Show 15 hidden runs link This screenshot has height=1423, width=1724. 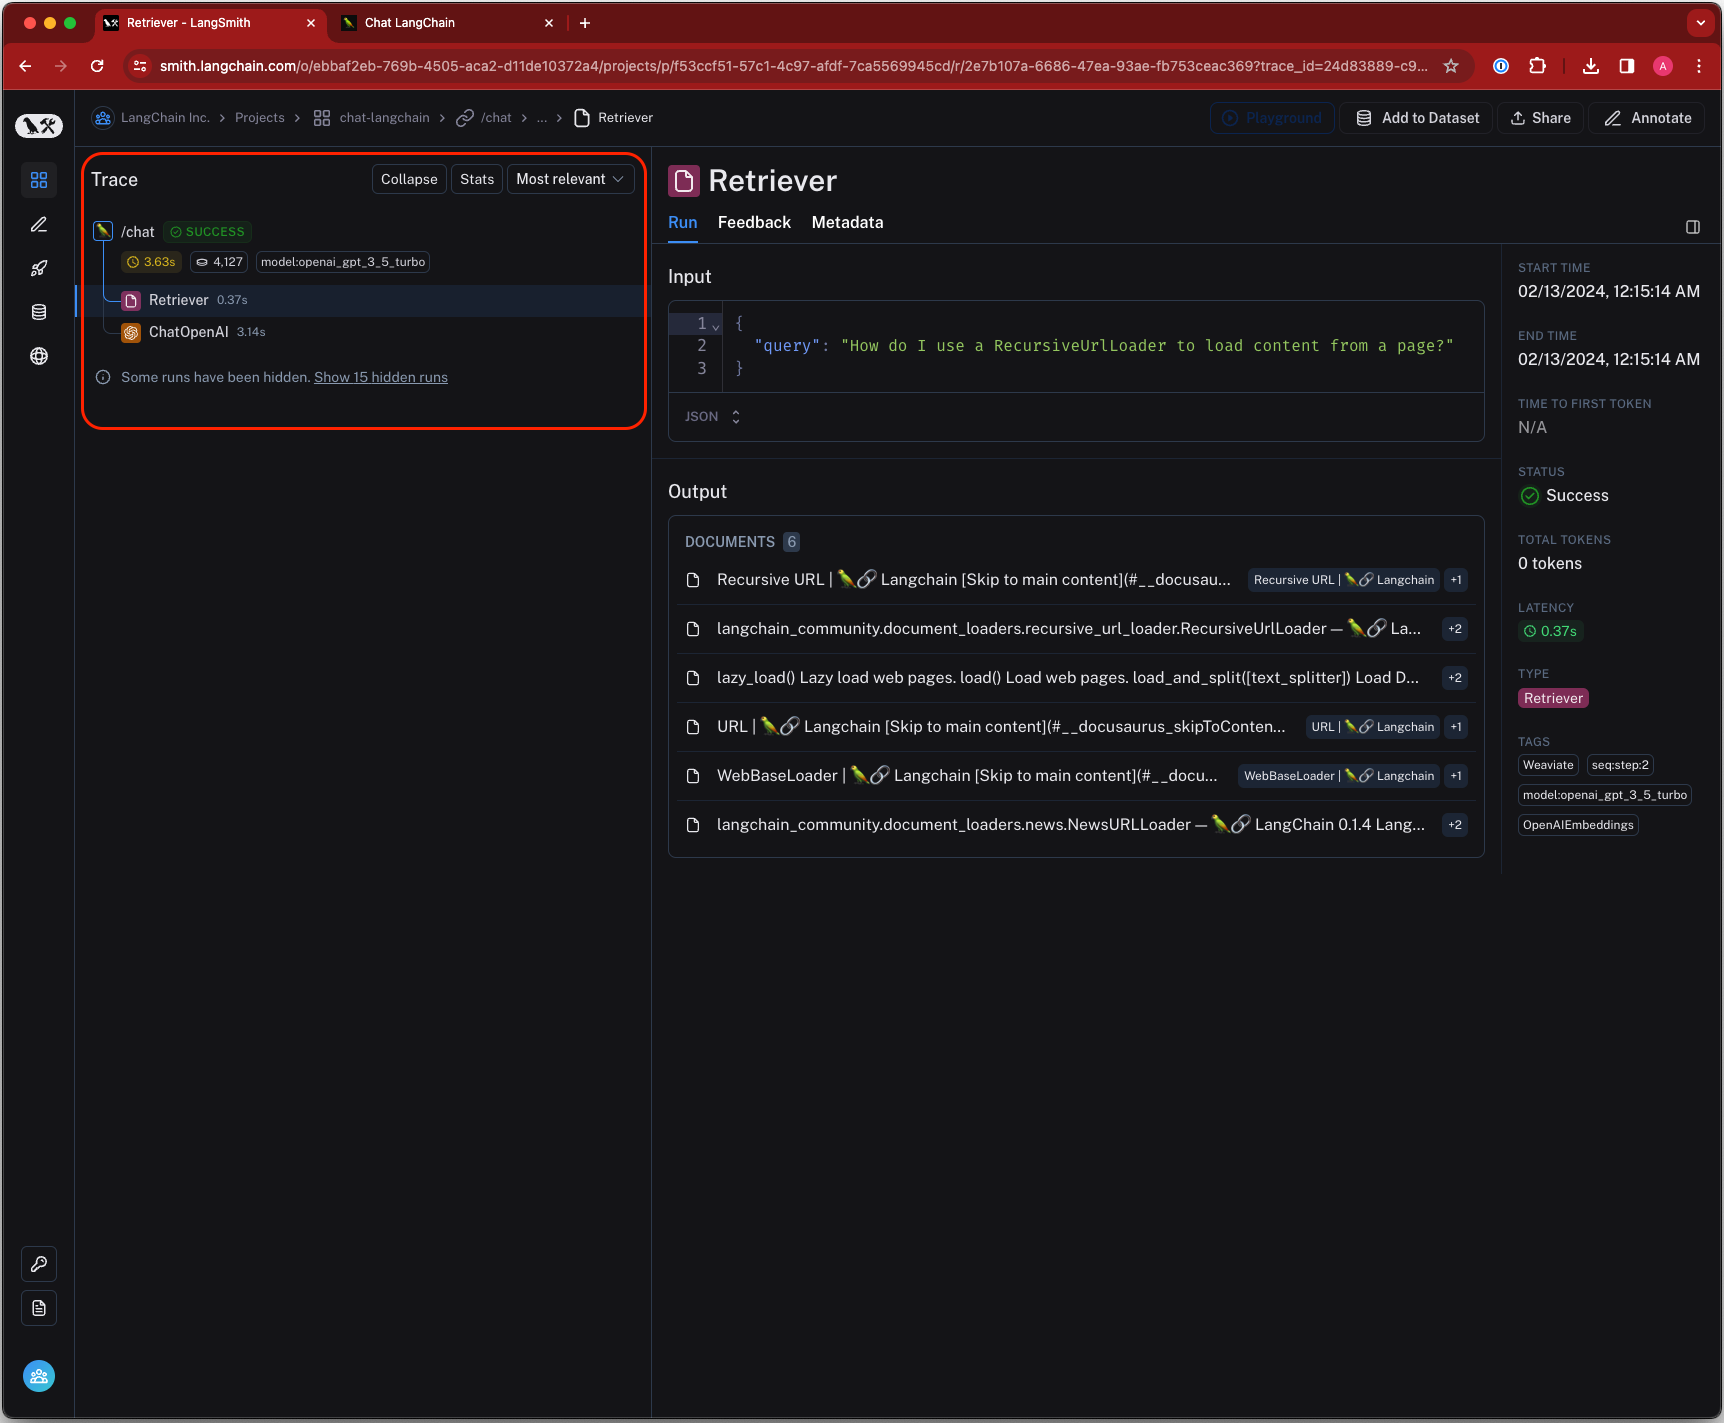coord(381,377)
